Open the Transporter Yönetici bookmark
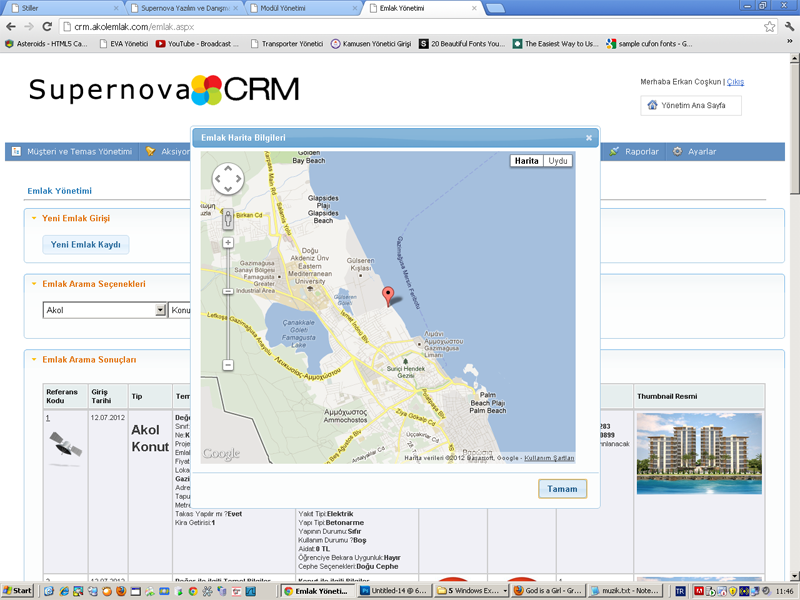800x600 pixels. (287, 44)
